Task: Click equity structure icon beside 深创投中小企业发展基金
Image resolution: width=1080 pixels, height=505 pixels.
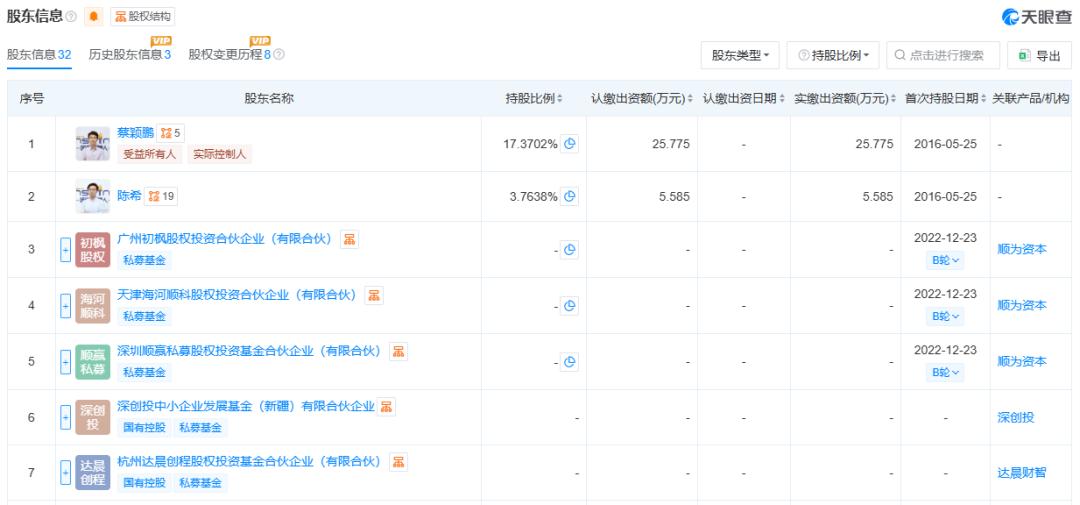Action: coord(386,406)
